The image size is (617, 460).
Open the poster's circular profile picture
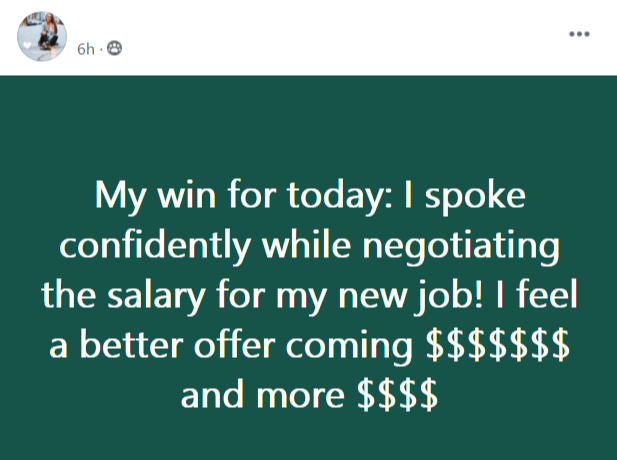pyautogui.click(x=42, y=37)
